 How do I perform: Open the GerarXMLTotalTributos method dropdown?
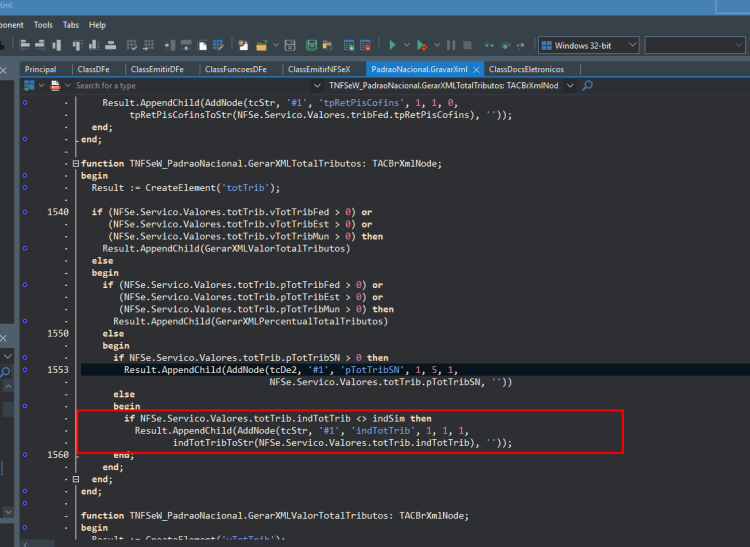pos(570,86)
